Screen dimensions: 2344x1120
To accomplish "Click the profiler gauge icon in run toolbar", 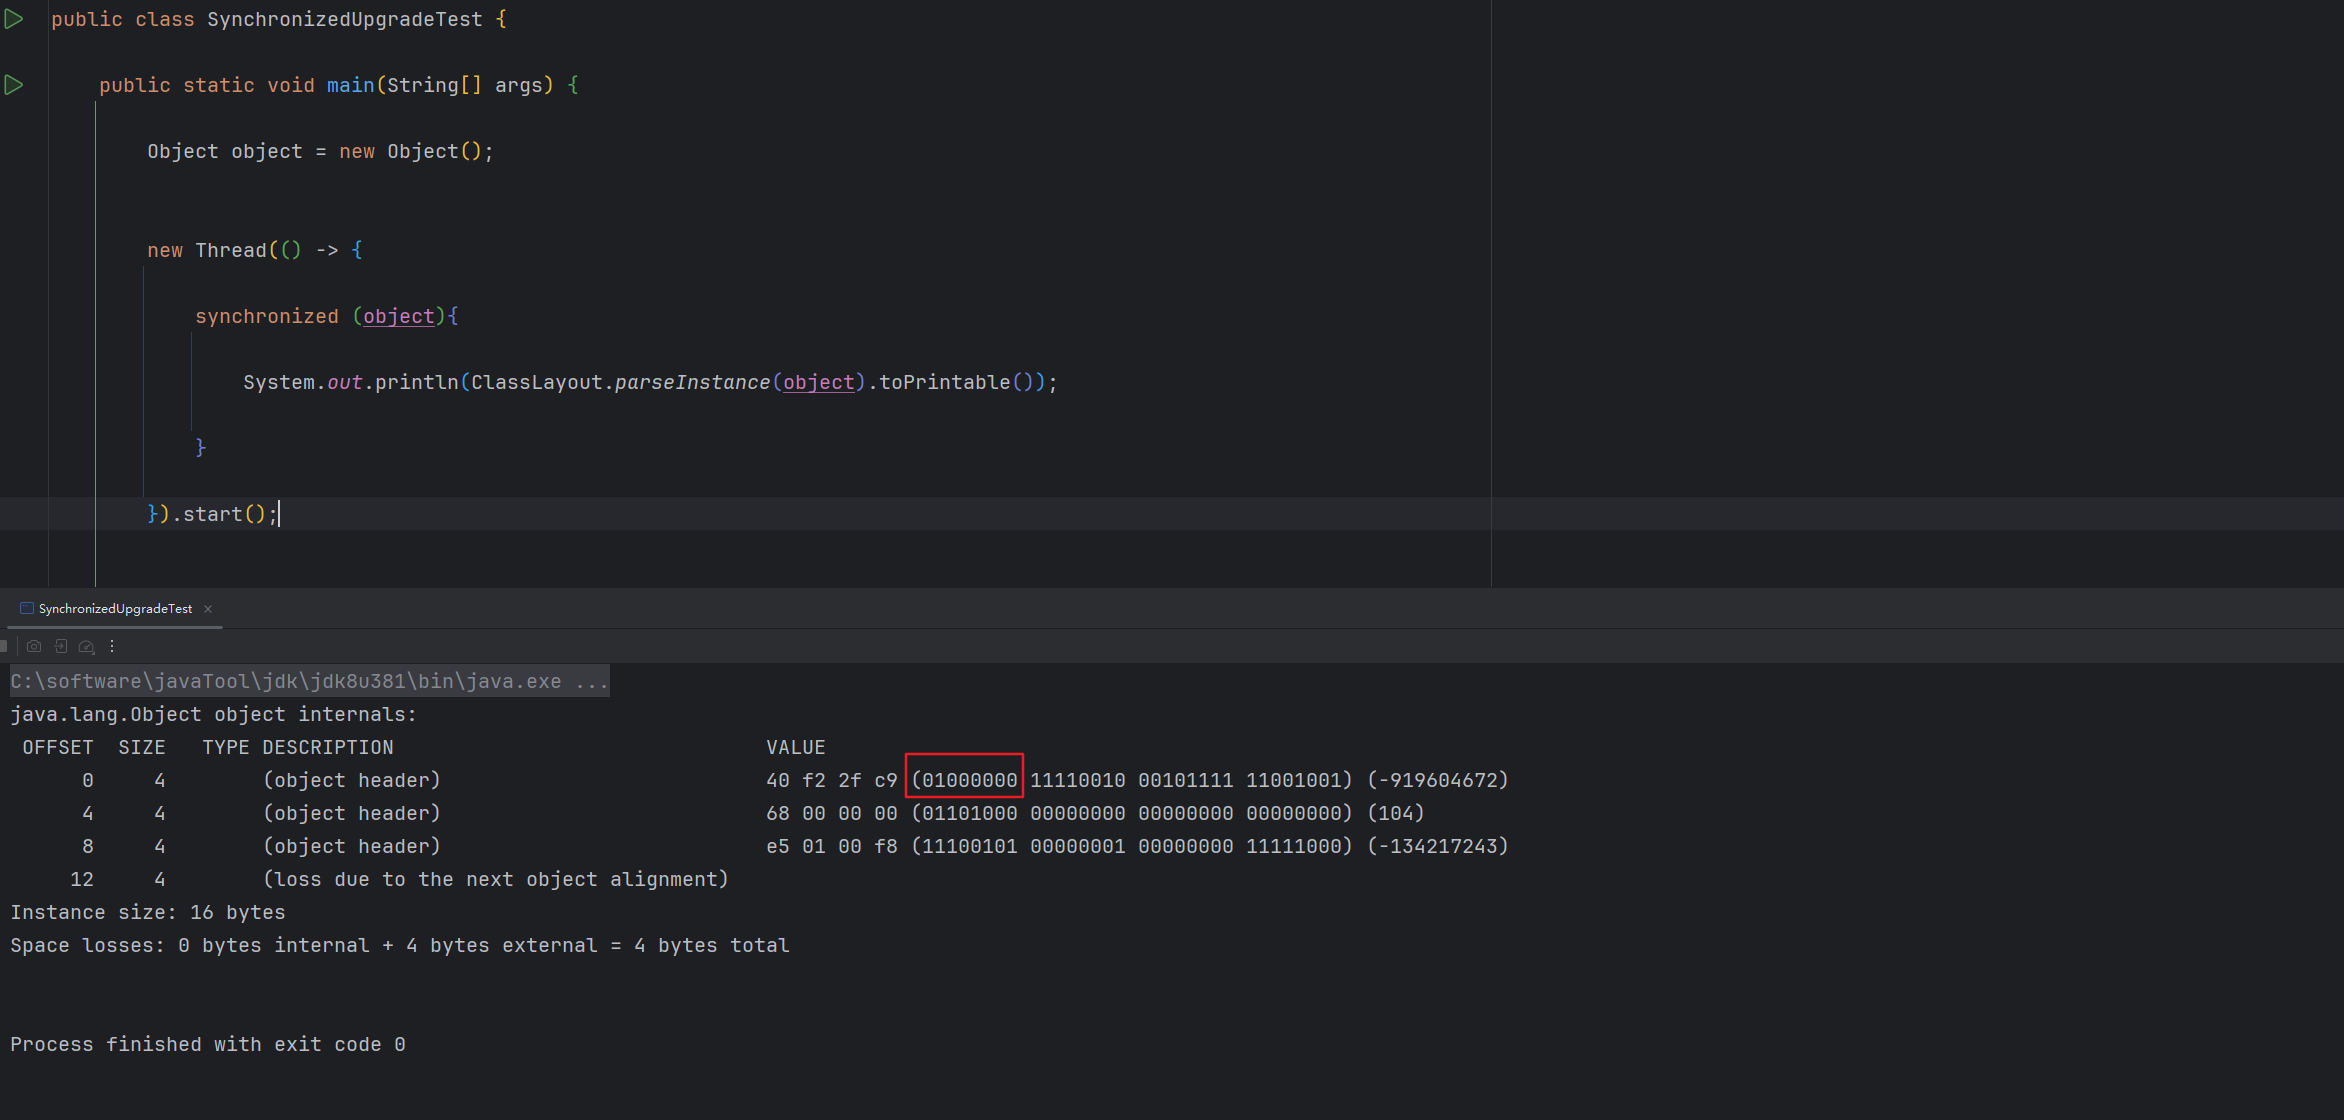I will [87, 646].
